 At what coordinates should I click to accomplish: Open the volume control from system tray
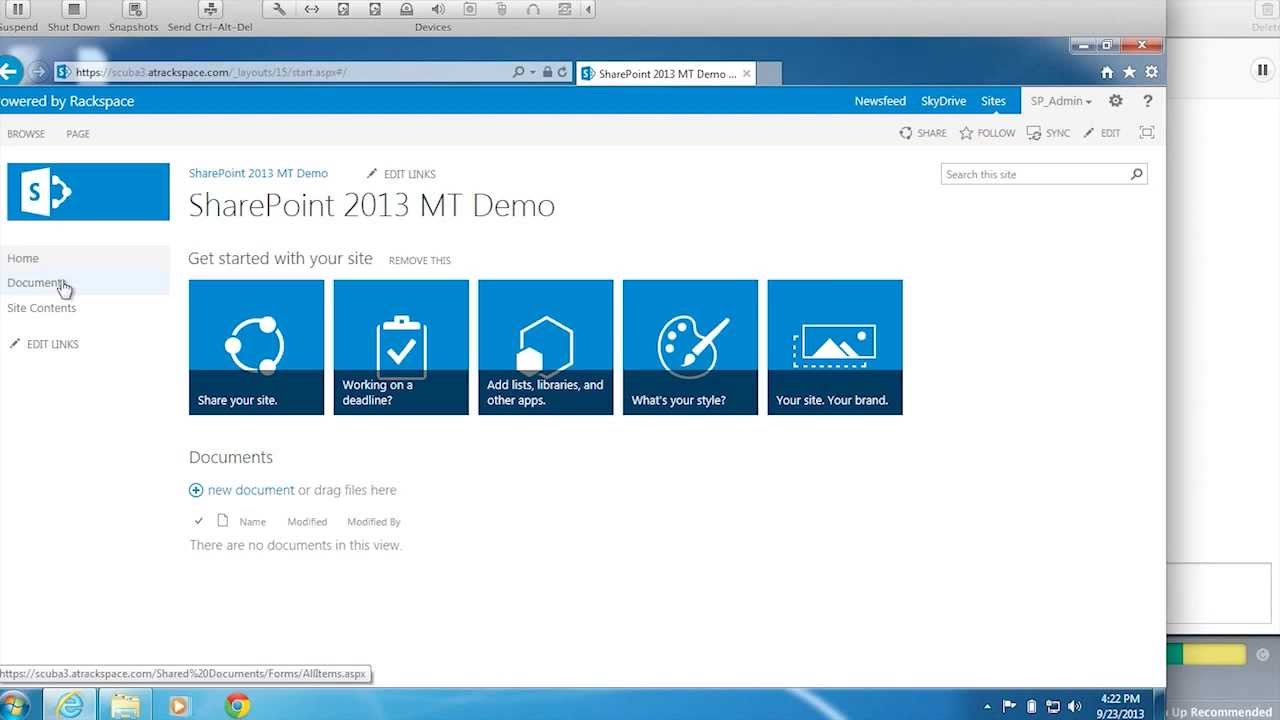pos(1075,706)
